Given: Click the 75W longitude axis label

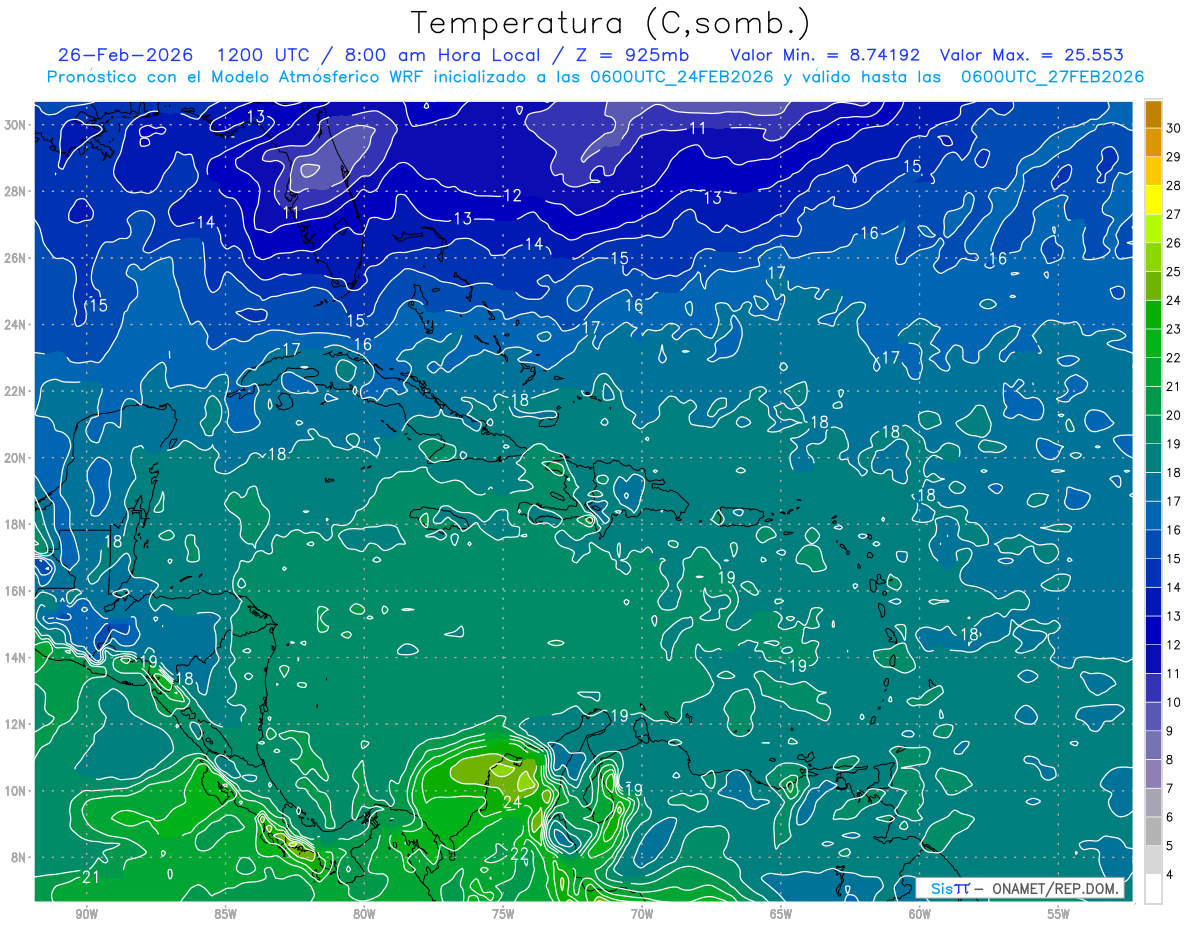Looking at the screenshot, I should [503, 914].
